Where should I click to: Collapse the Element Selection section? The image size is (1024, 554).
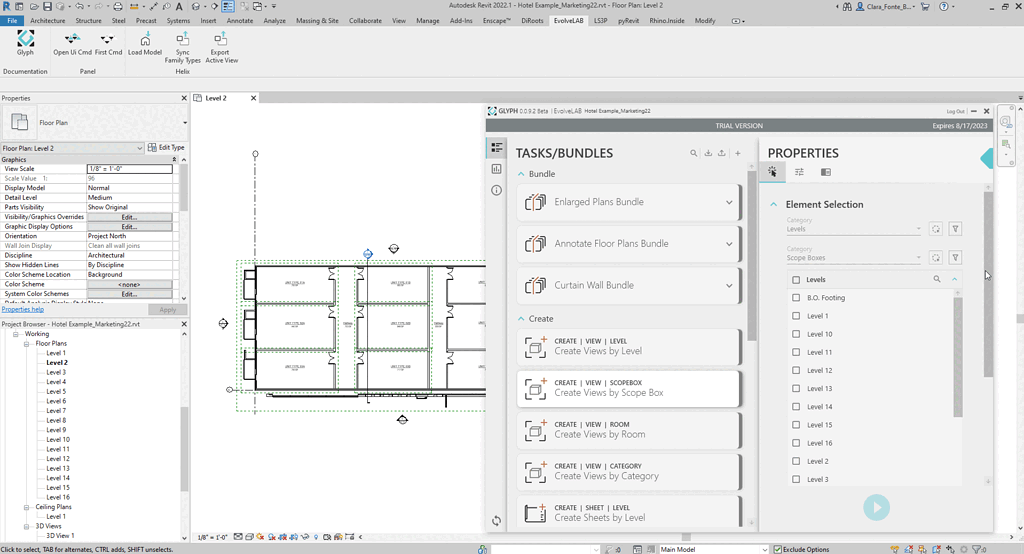click(x=774, y=204)
